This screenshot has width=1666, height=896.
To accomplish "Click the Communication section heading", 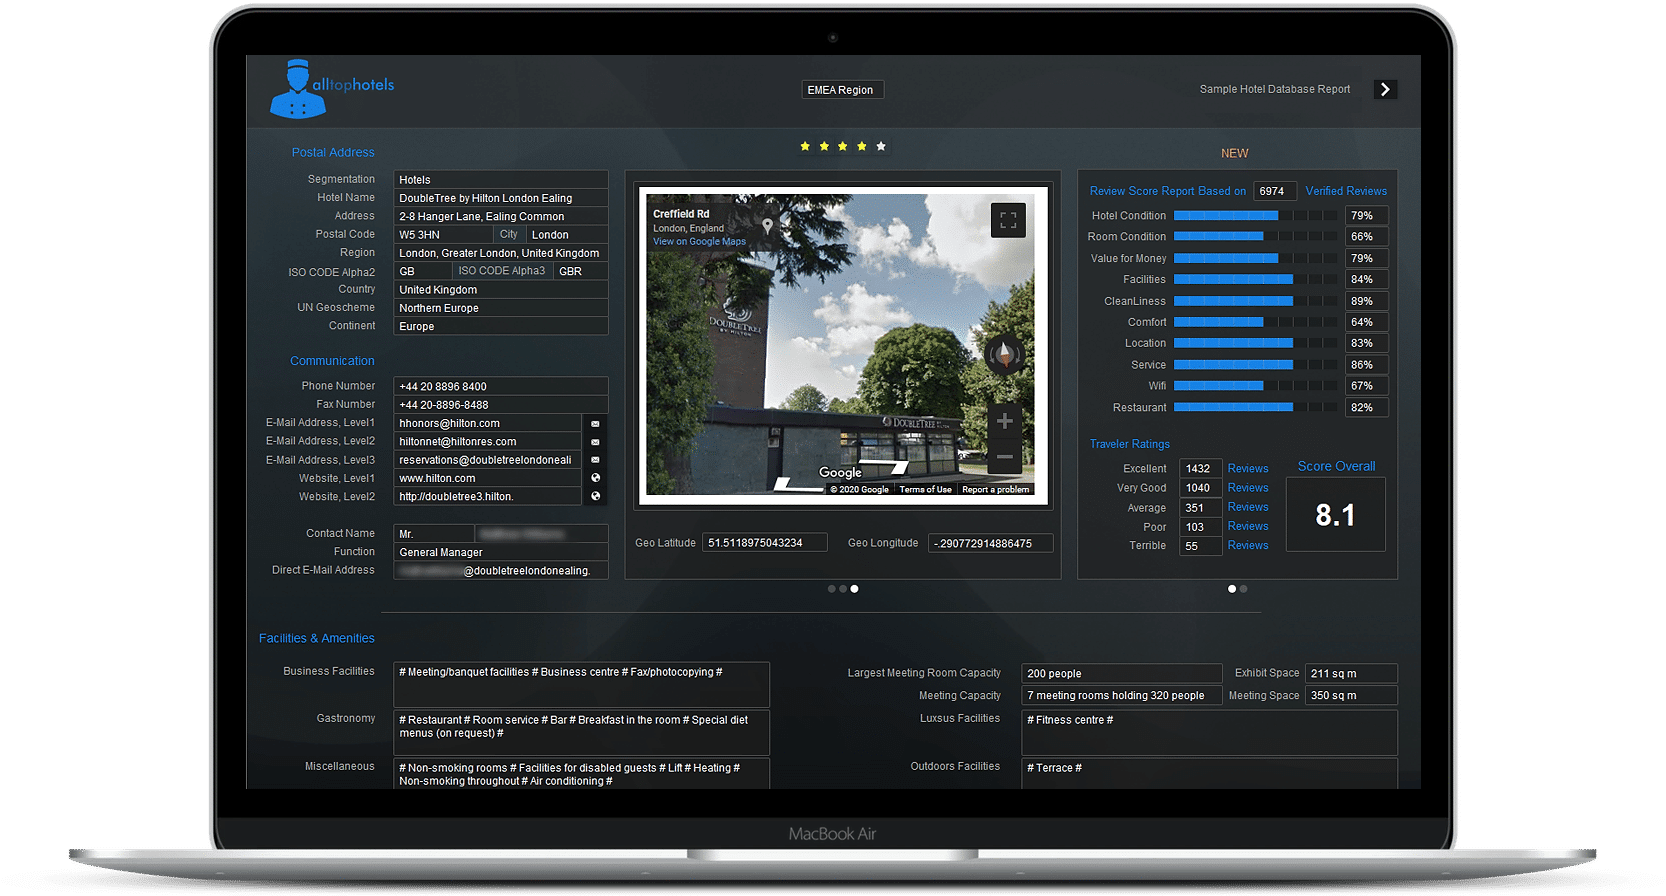I will [x=332, y=361].
